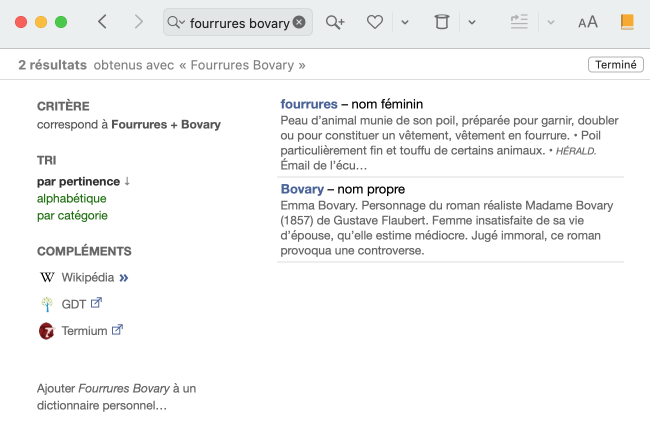Click the Termium logo icon
Viewport: 650px width, 422px height.
click(x=46, y=331)
